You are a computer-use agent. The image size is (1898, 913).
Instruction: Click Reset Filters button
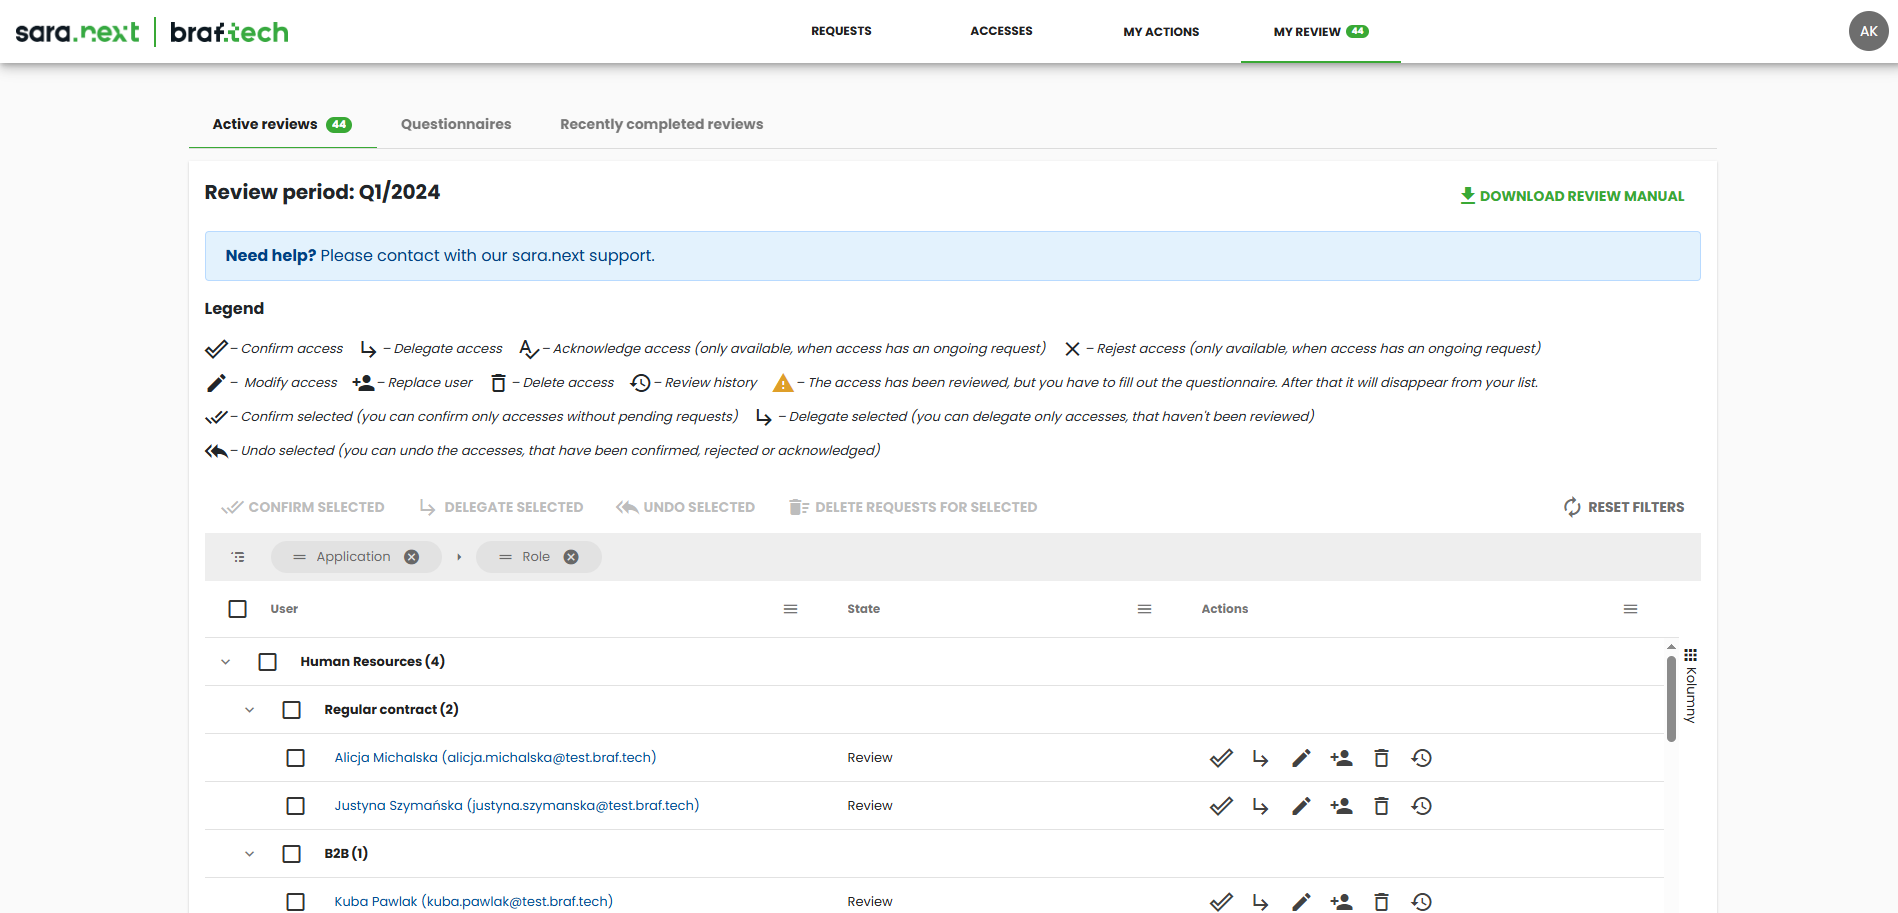(x=1624, y=507)
